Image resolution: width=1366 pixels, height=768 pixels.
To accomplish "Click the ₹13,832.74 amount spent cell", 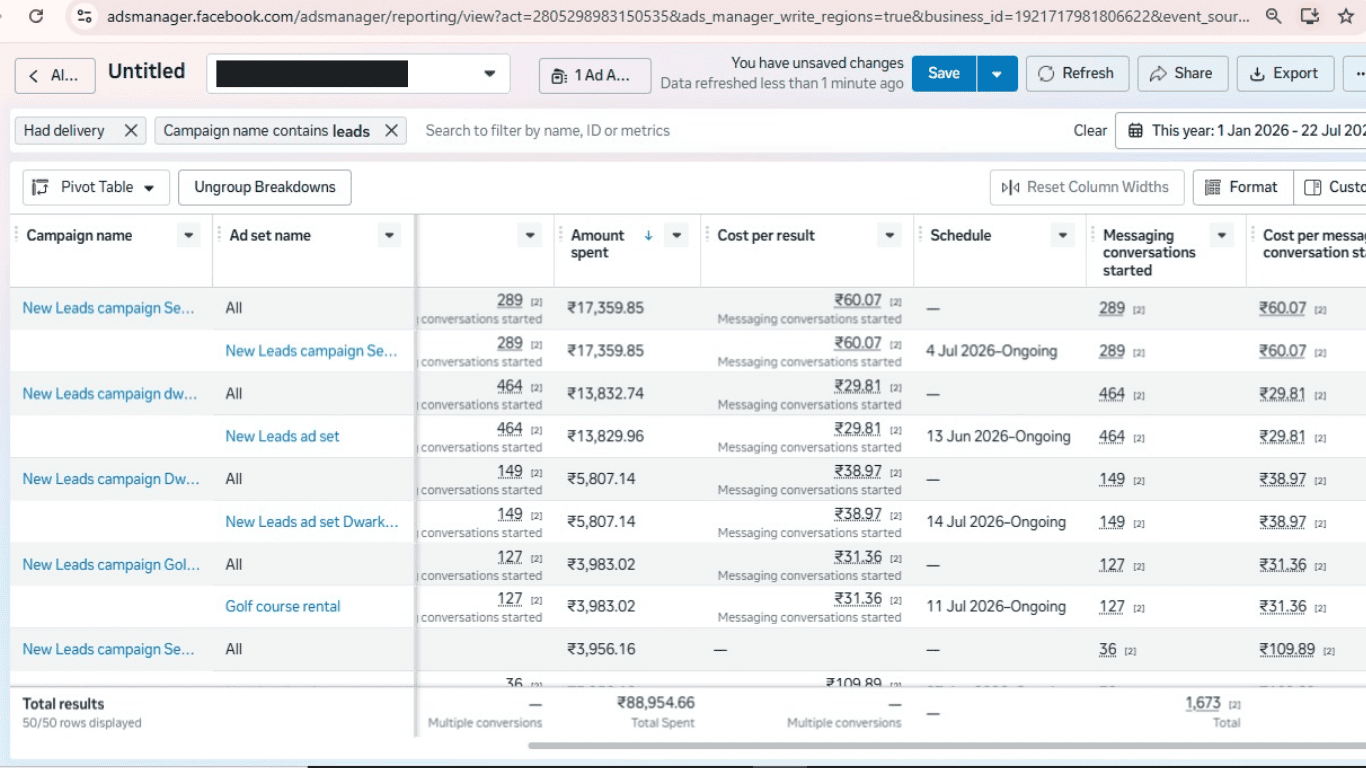I will pos(605,393).
